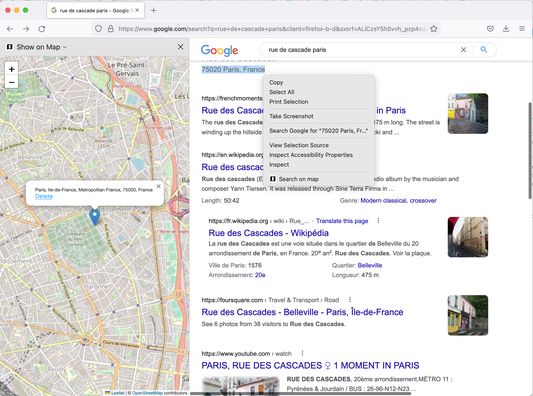Clear the Google search box text
533x396 pixels.
[x=463, y=50]
